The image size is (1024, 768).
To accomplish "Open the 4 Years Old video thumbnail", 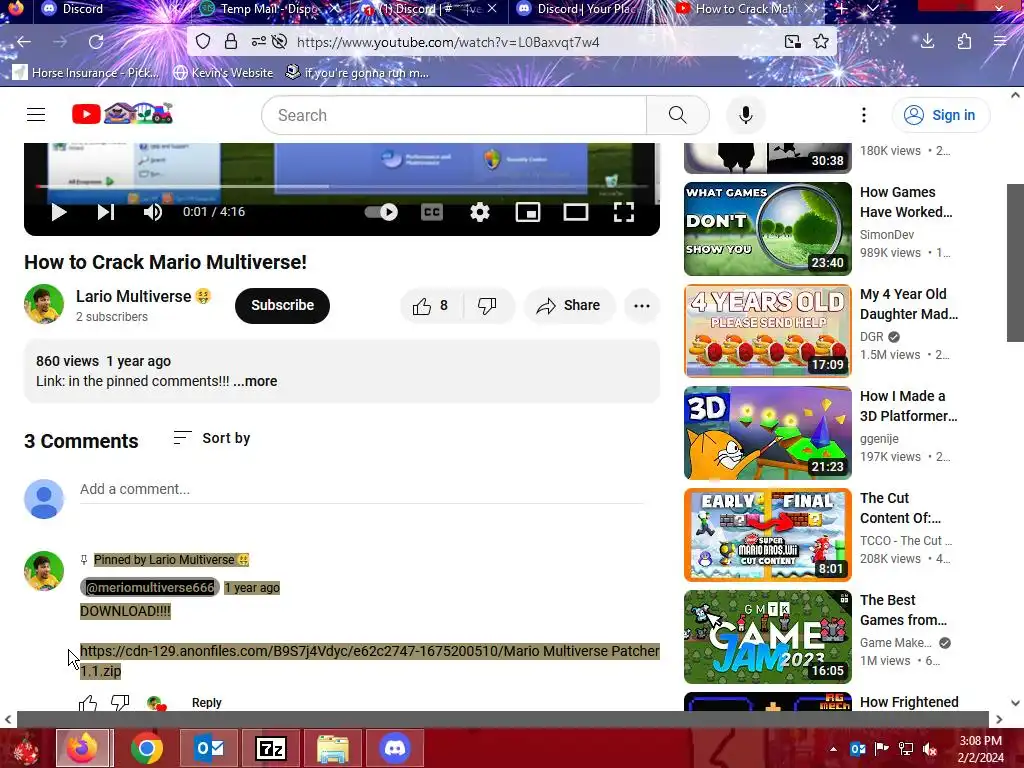I will 768,330.
